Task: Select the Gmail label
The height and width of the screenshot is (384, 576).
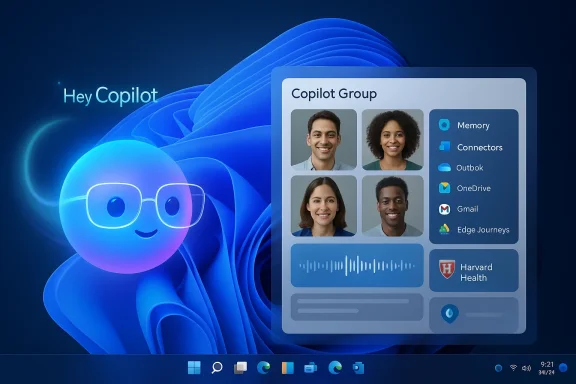Action: pos(467,209)
